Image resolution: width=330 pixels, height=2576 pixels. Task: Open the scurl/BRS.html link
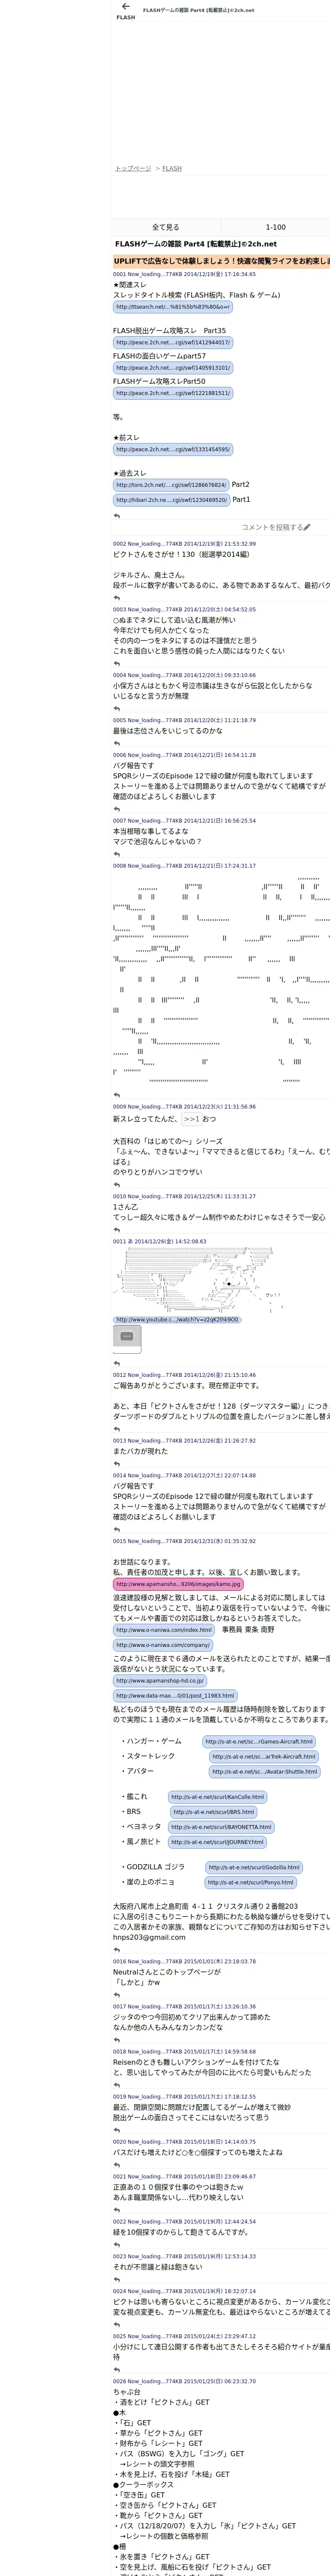[214, 1812]
